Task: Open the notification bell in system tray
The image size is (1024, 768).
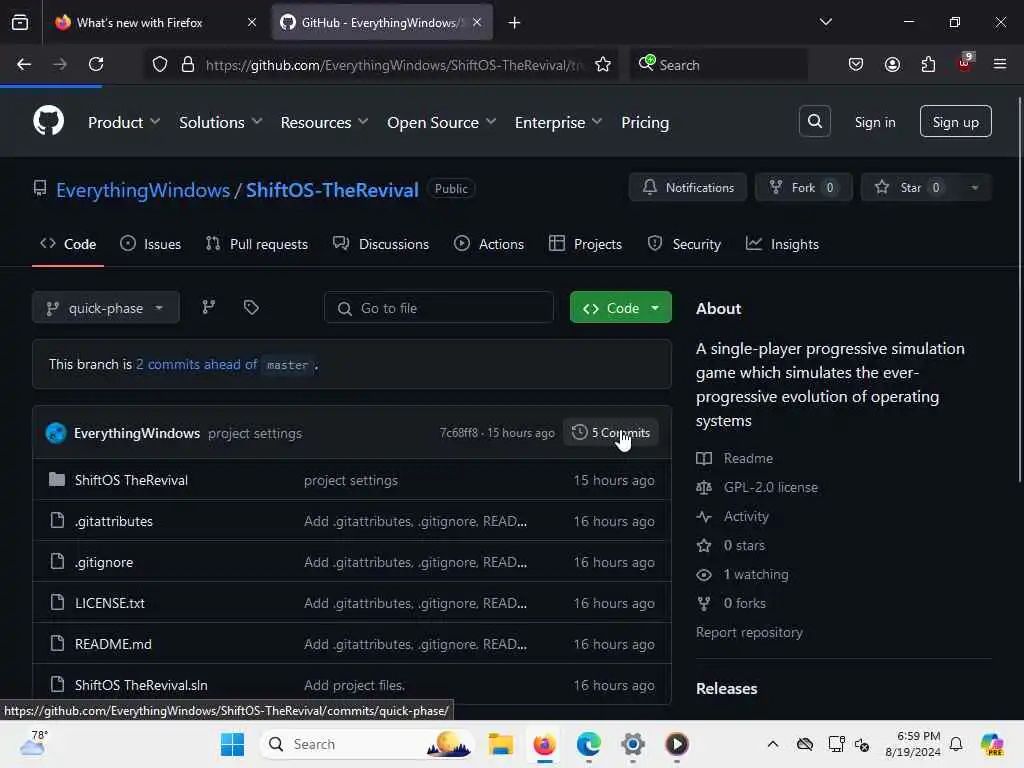Action: (x=956, y=744)
